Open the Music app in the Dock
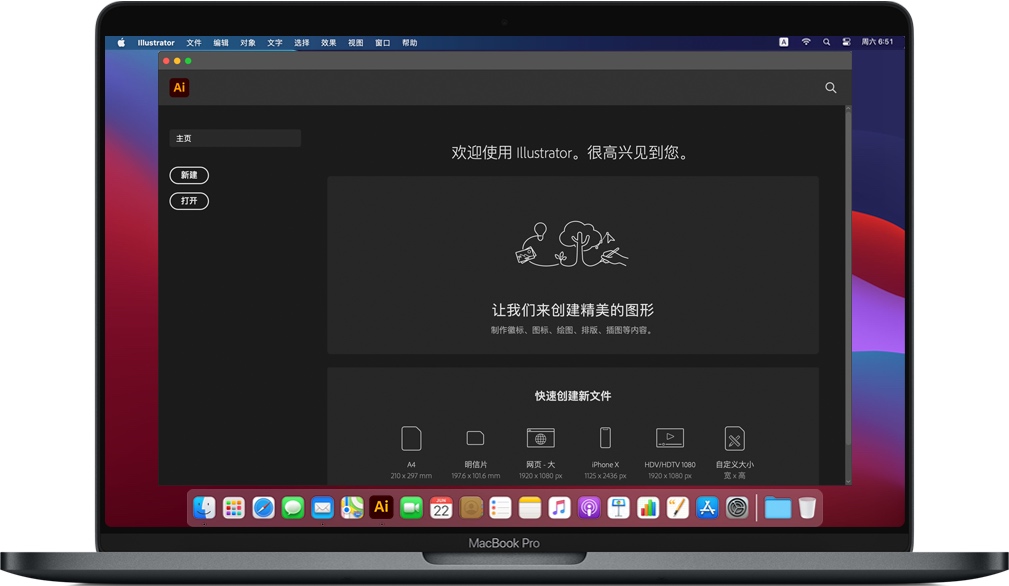Image resolution: width=1009 pixels, height=586 pixels. 559,507
